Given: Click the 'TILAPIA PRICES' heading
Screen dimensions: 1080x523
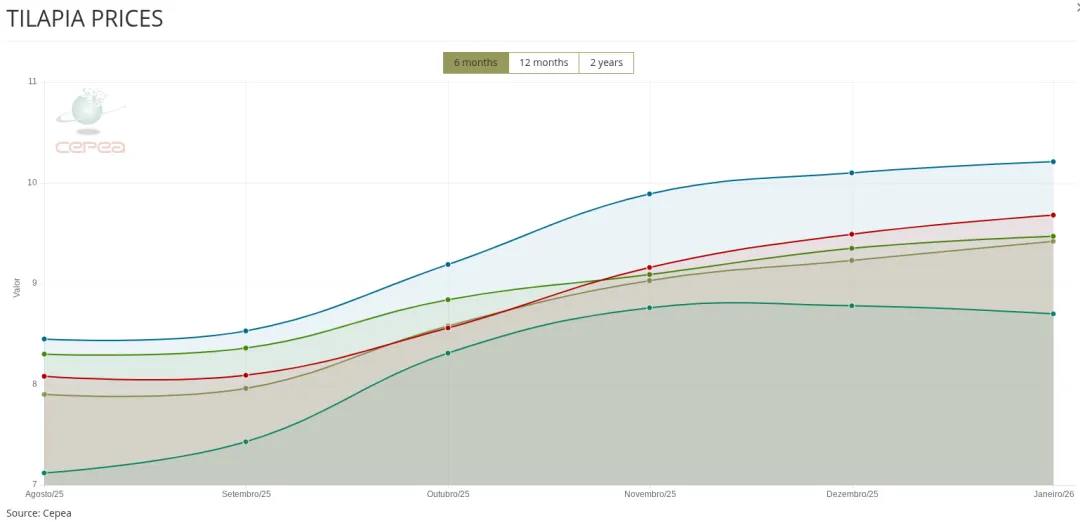Looking at the screenshot, I should pos(85,19).
